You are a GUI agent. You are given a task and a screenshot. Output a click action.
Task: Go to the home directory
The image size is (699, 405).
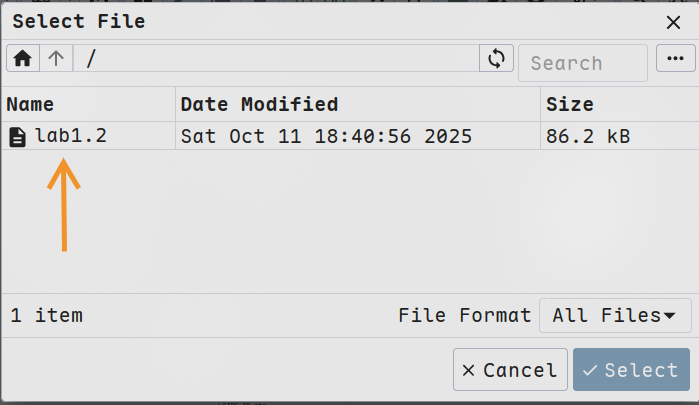22,59
